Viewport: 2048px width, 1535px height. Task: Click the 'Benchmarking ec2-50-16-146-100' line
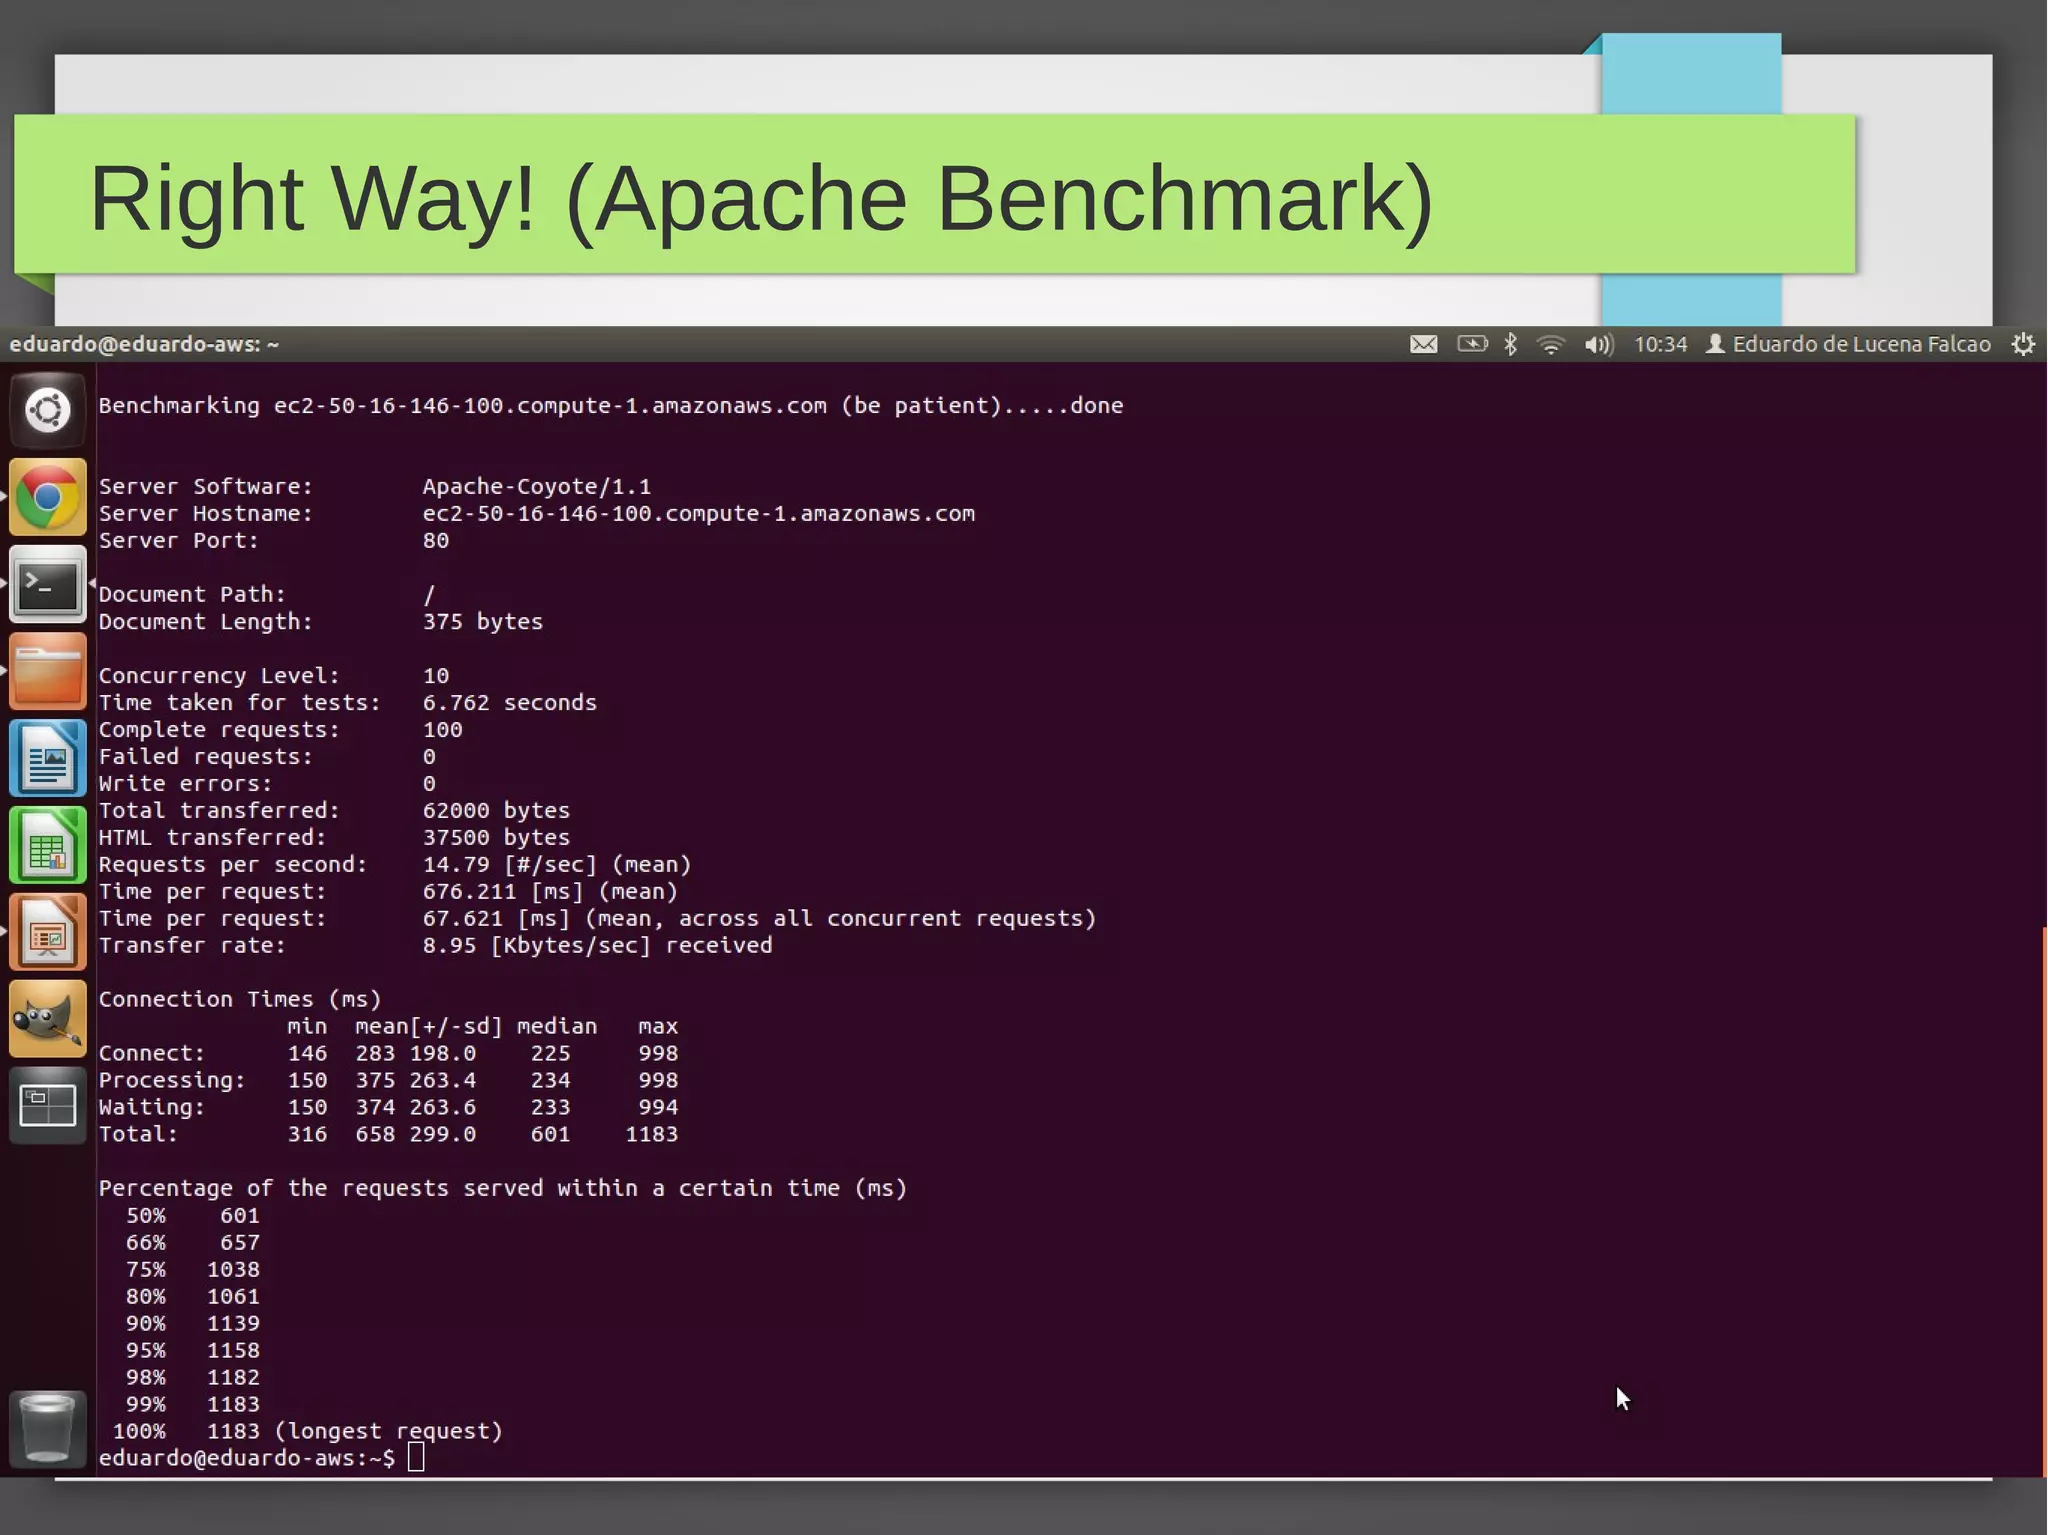[611, 406]
